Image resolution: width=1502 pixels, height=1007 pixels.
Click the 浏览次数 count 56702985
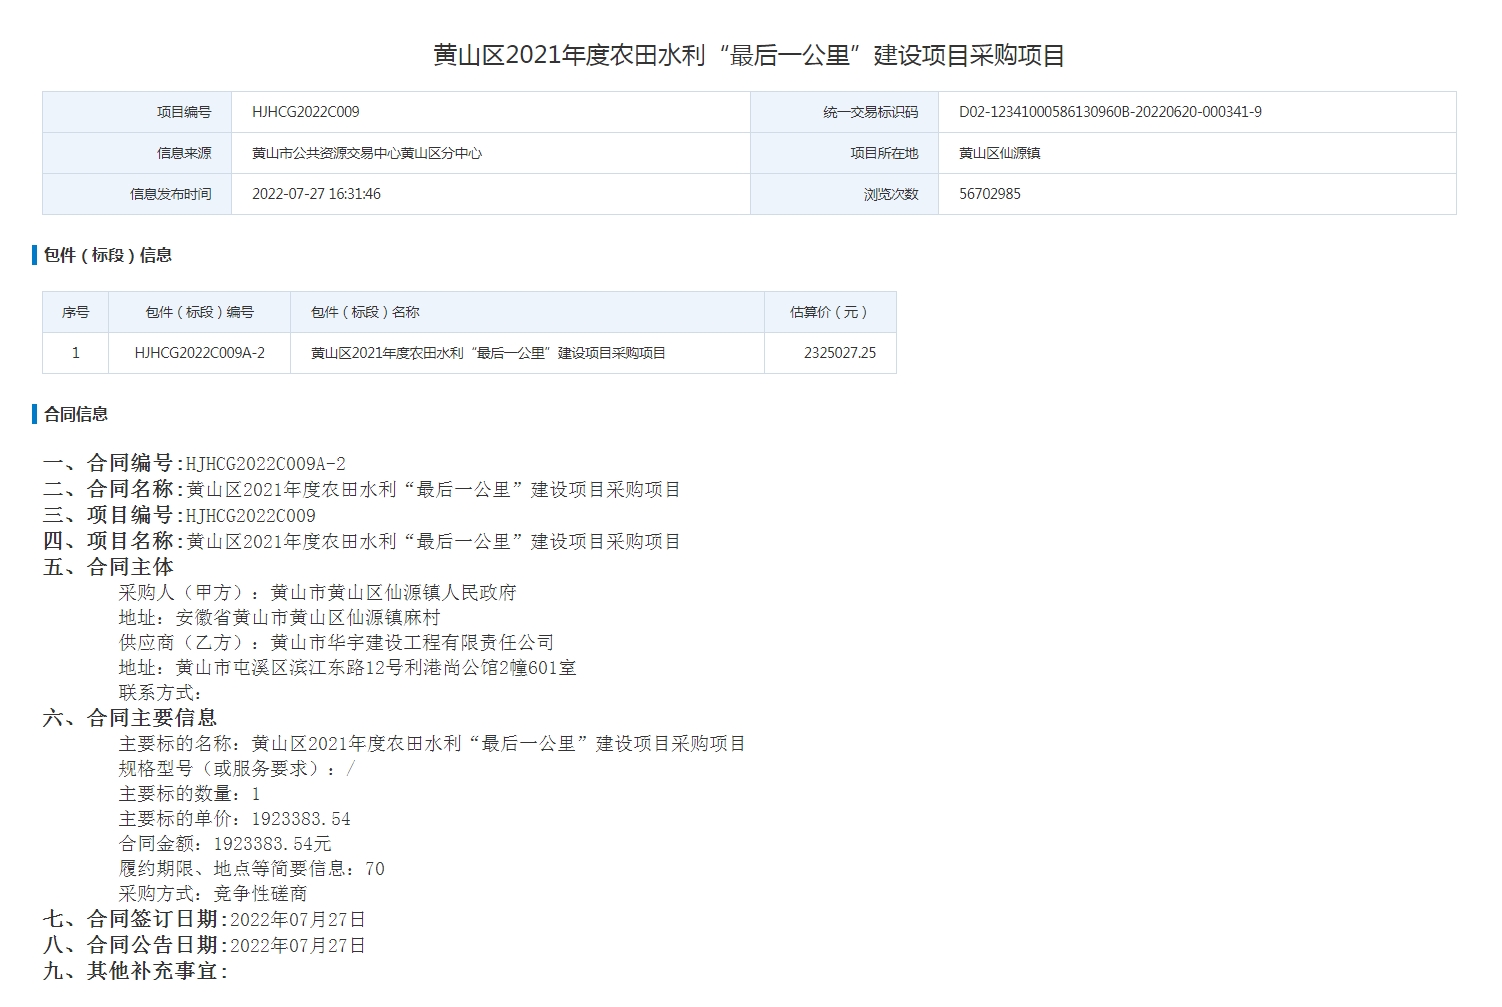[x=989, y=194]
